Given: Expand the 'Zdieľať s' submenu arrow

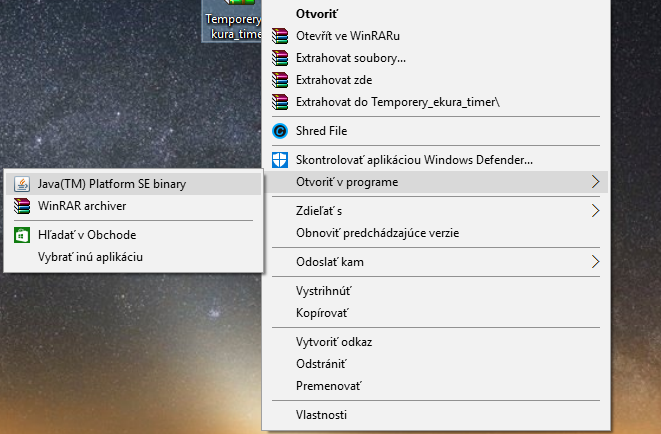Looking at the screenshot, I should point(595,210).
